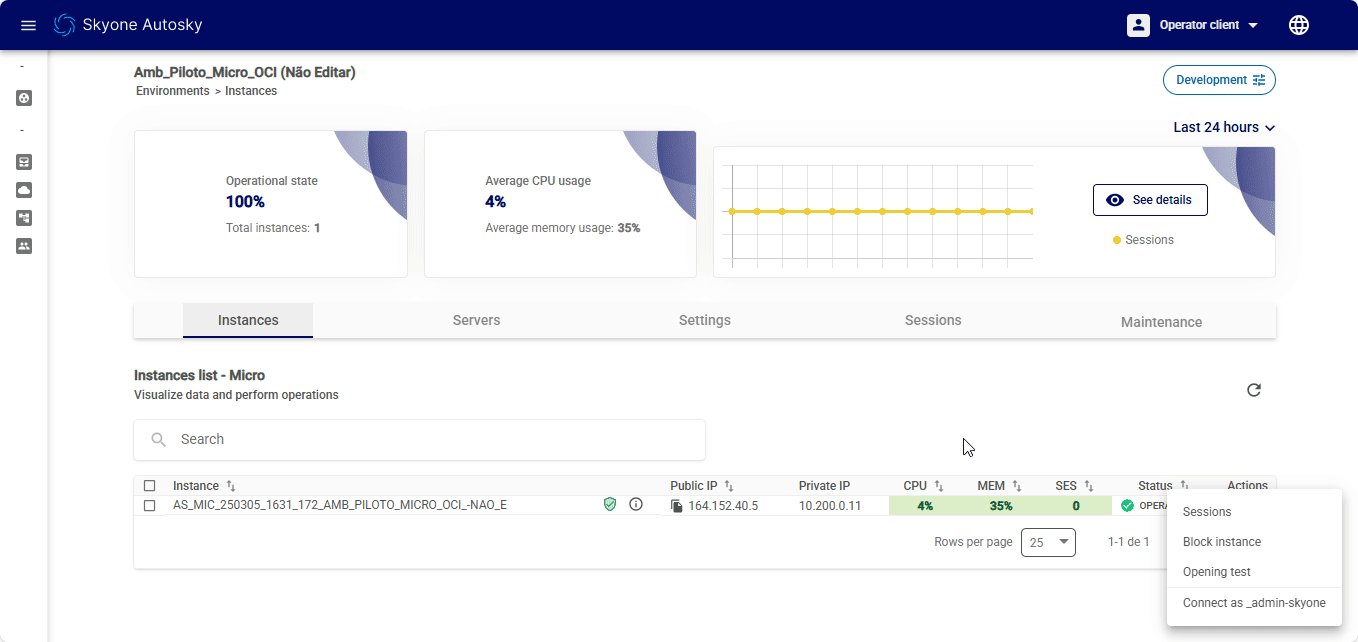The height and width of the screenshot is (642, 1358).
Task: Click the Development environment button
Action: coord(1218,80)
